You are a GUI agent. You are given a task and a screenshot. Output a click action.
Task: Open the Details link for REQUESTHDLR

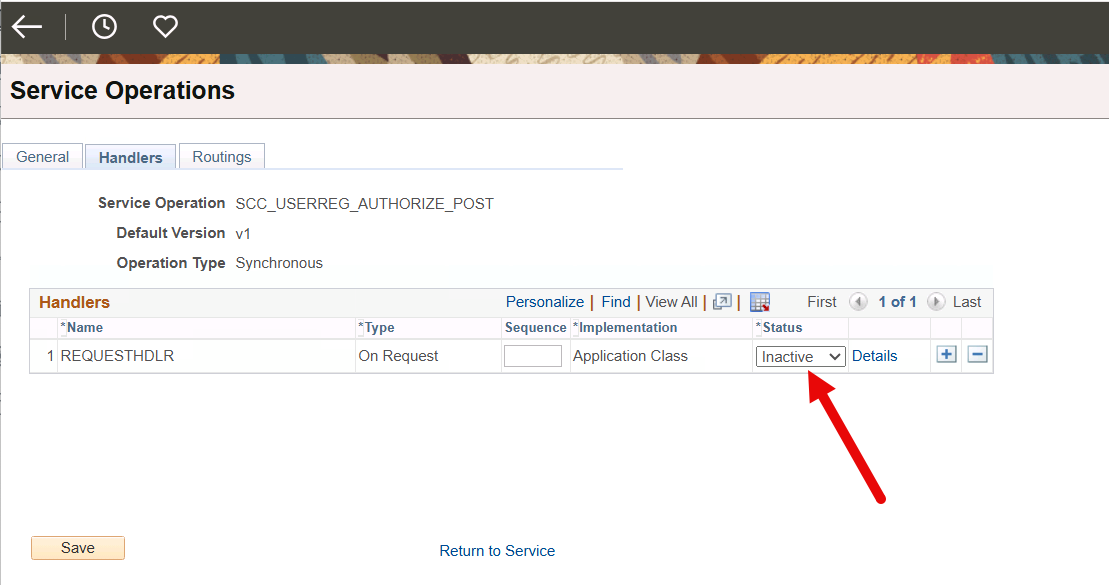(x=874, y=356)
